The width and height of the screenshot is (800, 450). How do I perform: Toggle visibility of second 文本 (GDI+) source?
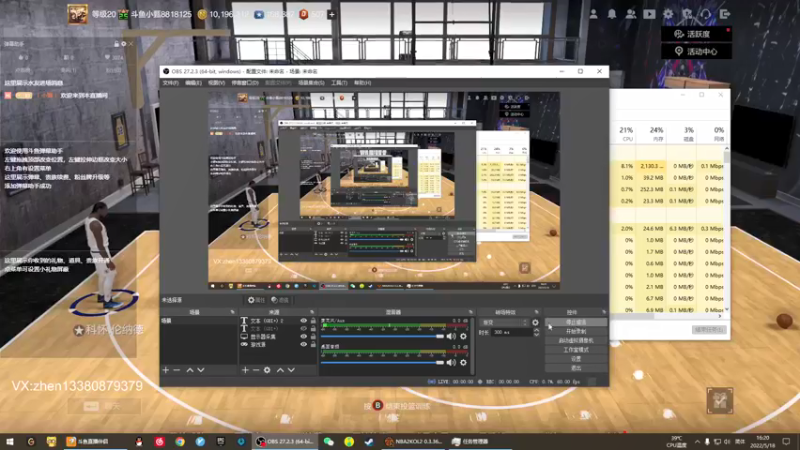[304, 329]
